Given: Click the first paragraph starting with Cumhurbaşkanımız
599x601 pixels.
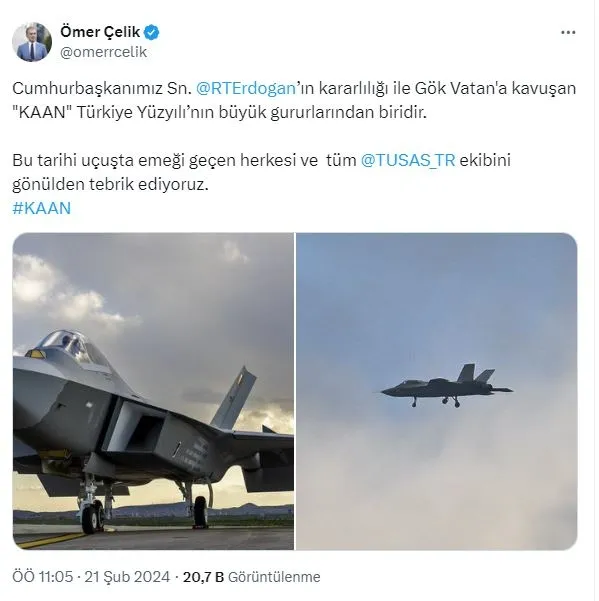Looking at the screenshot, I should pyautogui.click(x=294, y=100).
